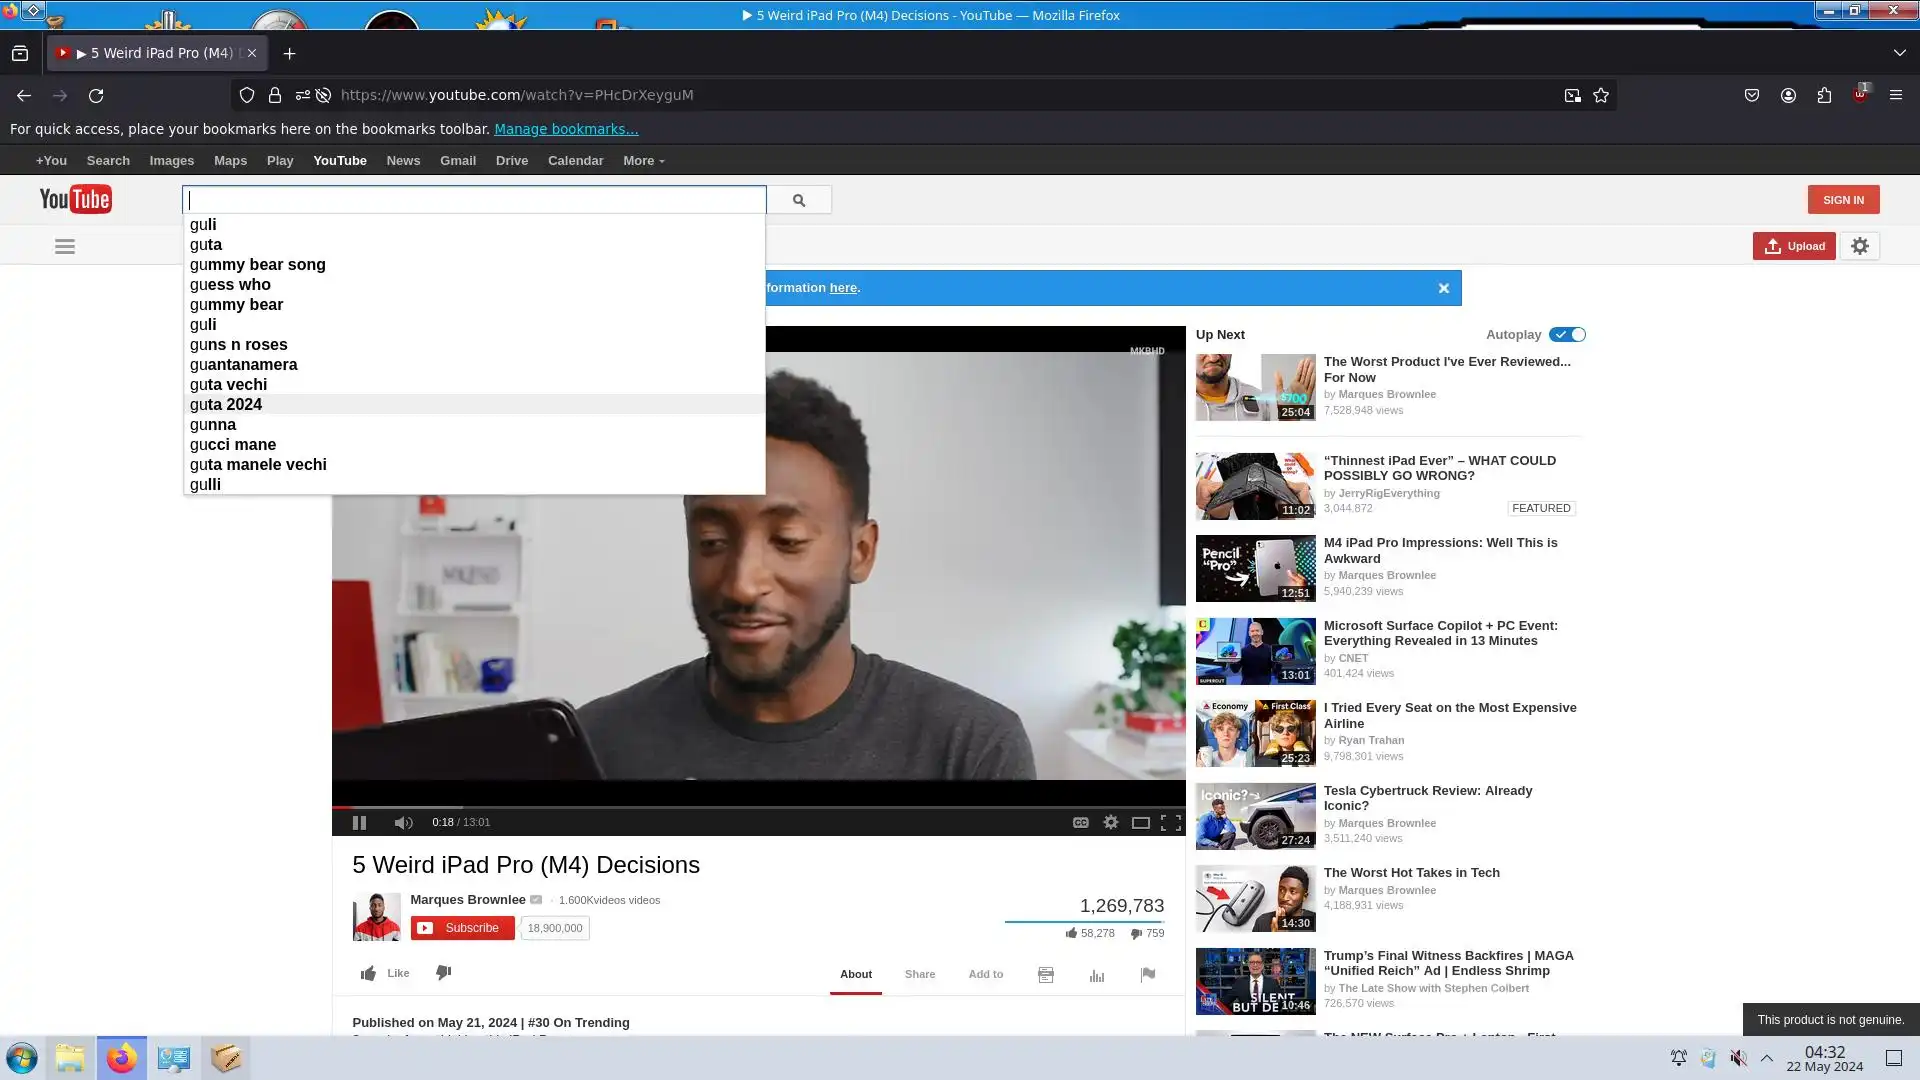Screen dimensions: 1920x1080
Task: Mute the video player volume
Action: click(403, 823)
